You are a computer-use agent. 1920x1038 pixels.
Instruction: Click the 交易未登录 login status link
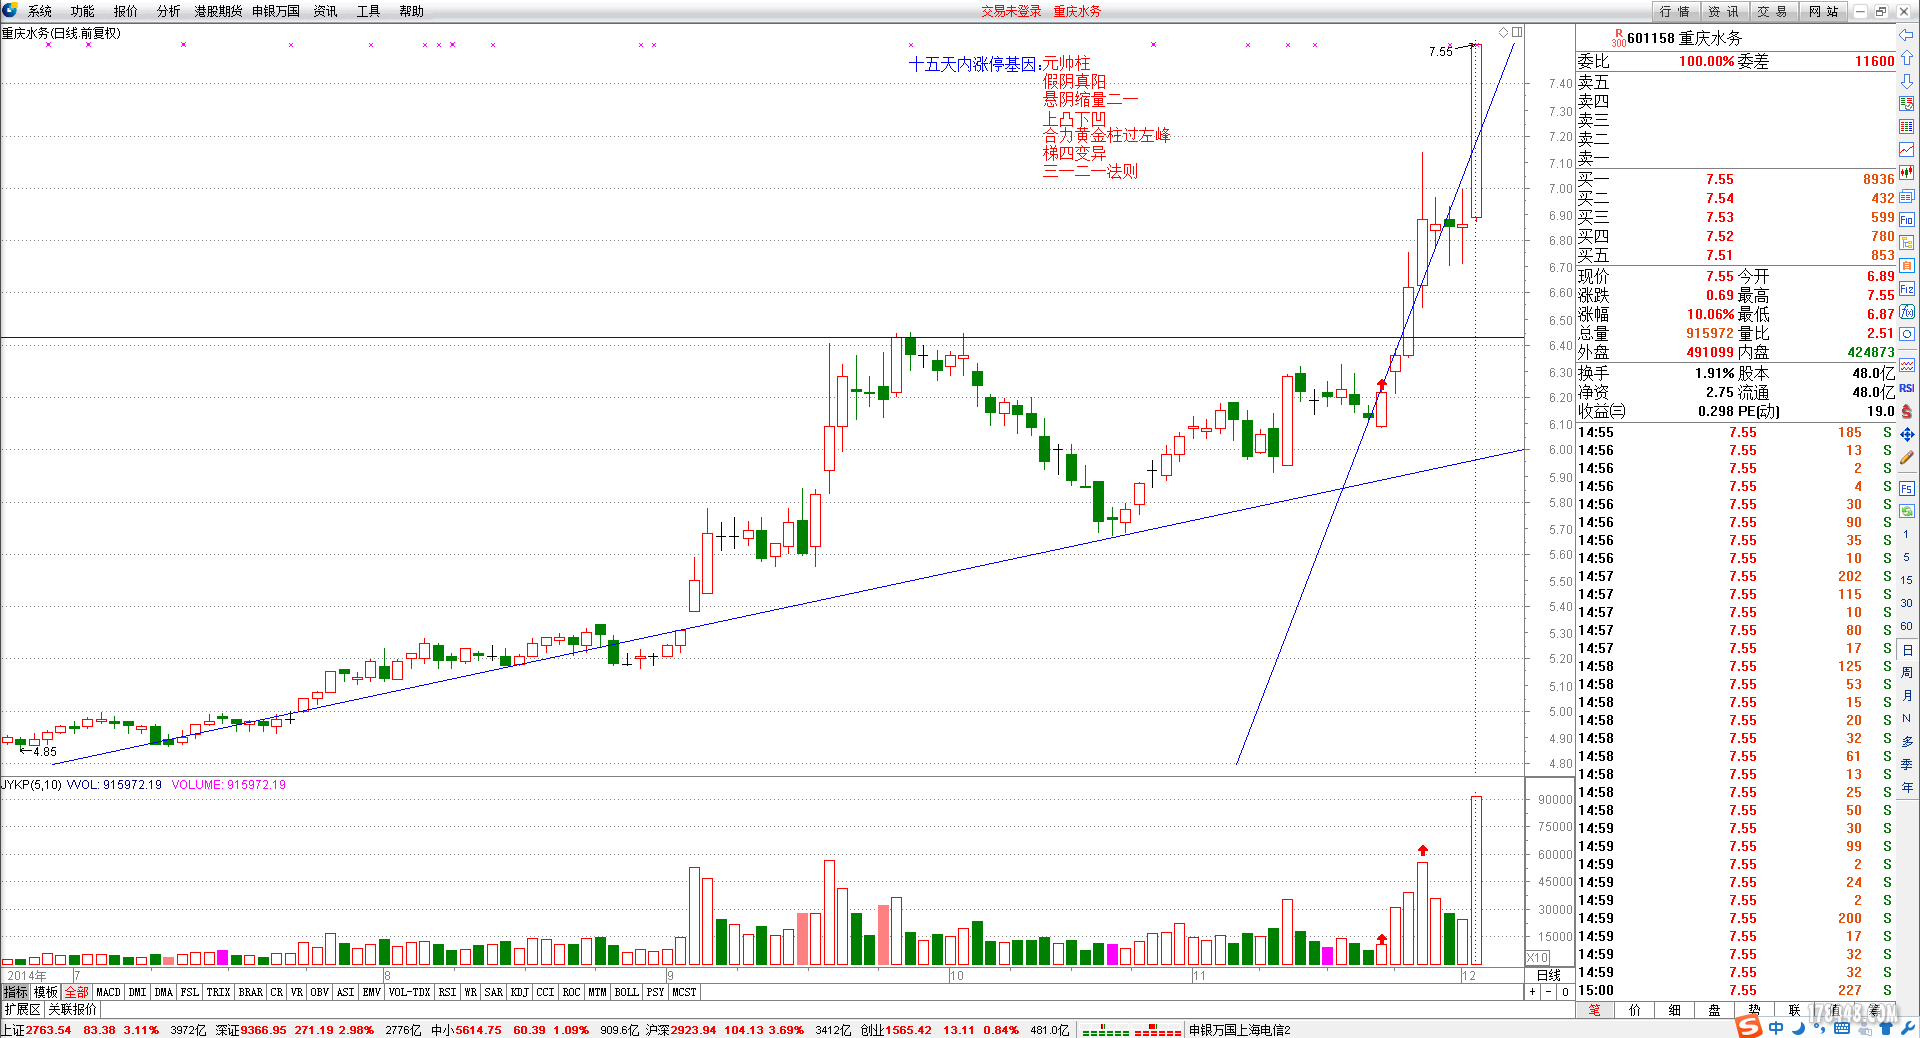[1011, 11]
